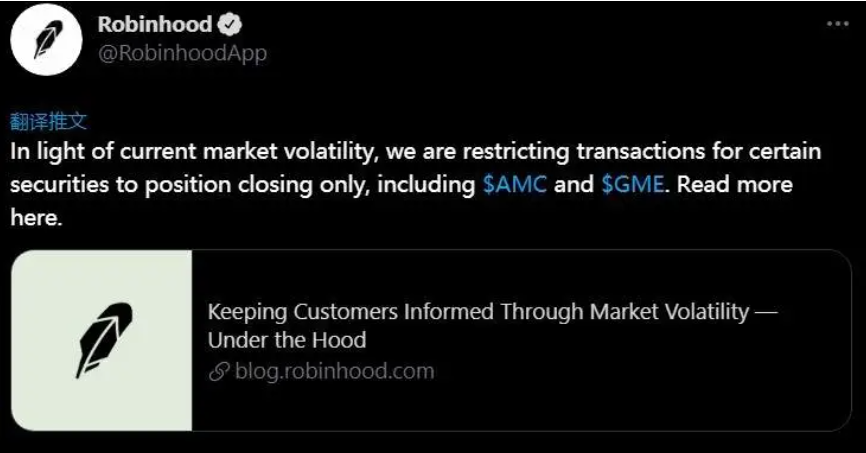
Task: Open the $AMC cashtag
Action: coord(515,185)
